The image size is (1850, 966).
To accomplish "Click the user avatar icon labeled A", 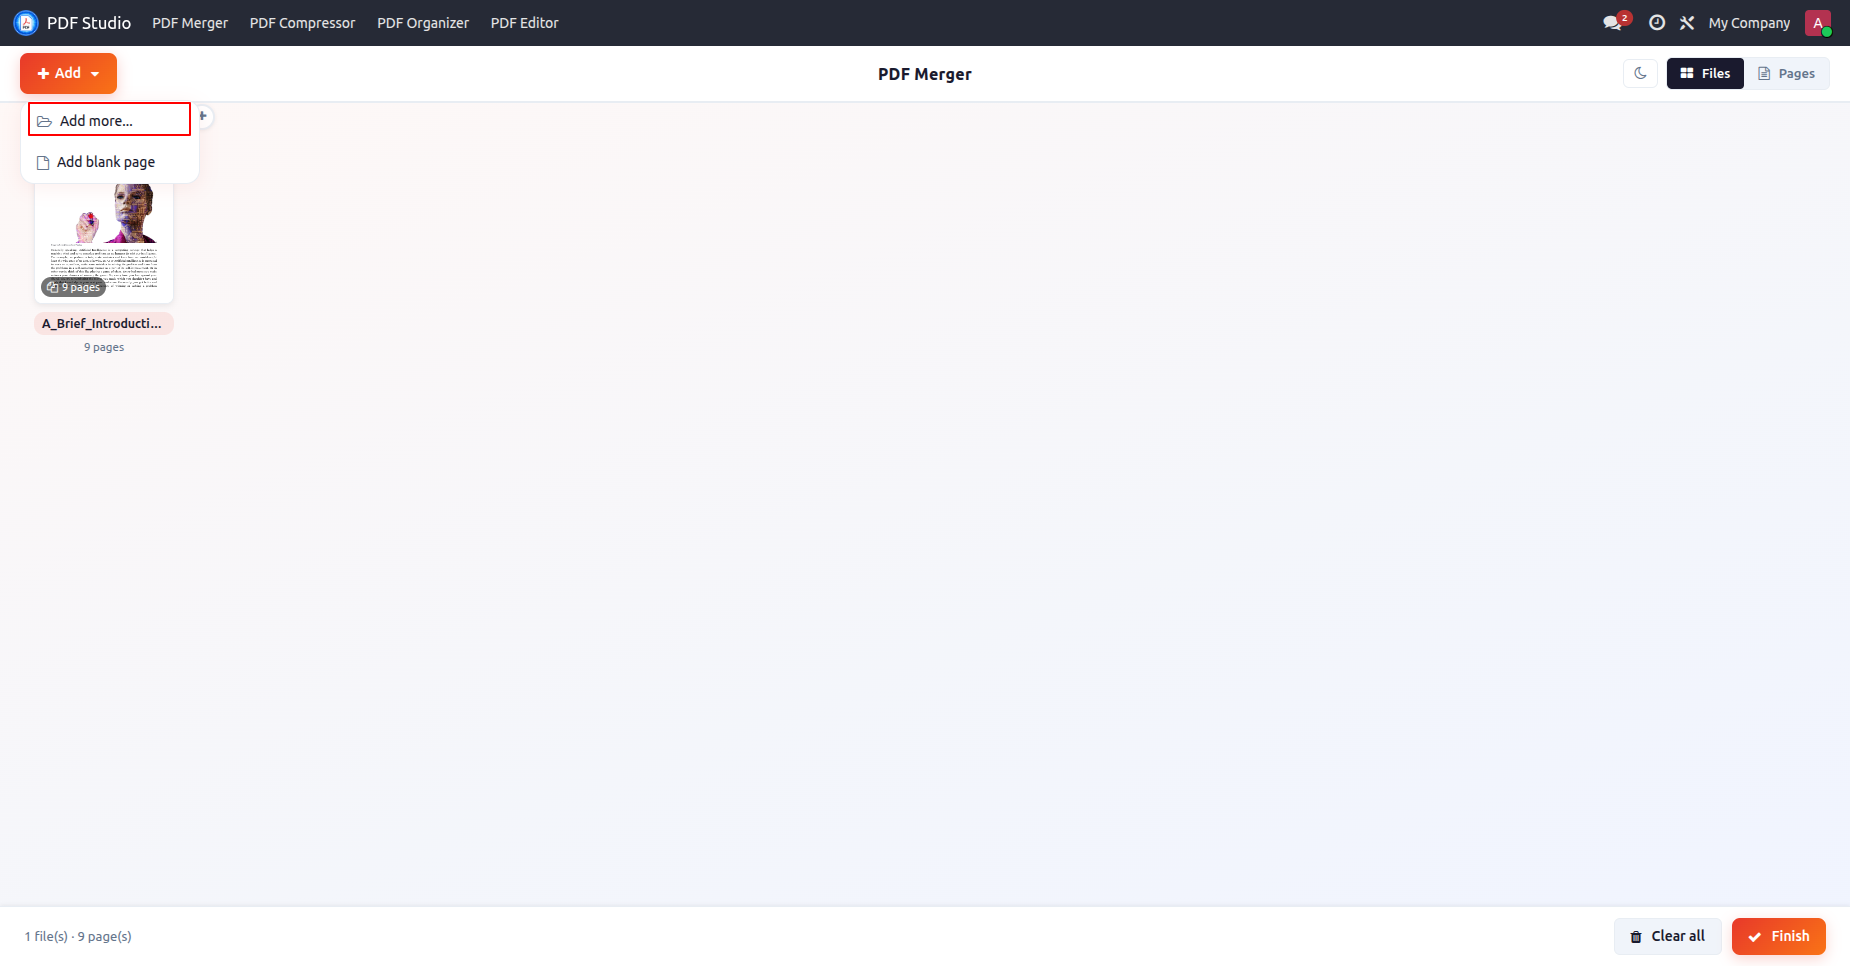I will 1818,23.
